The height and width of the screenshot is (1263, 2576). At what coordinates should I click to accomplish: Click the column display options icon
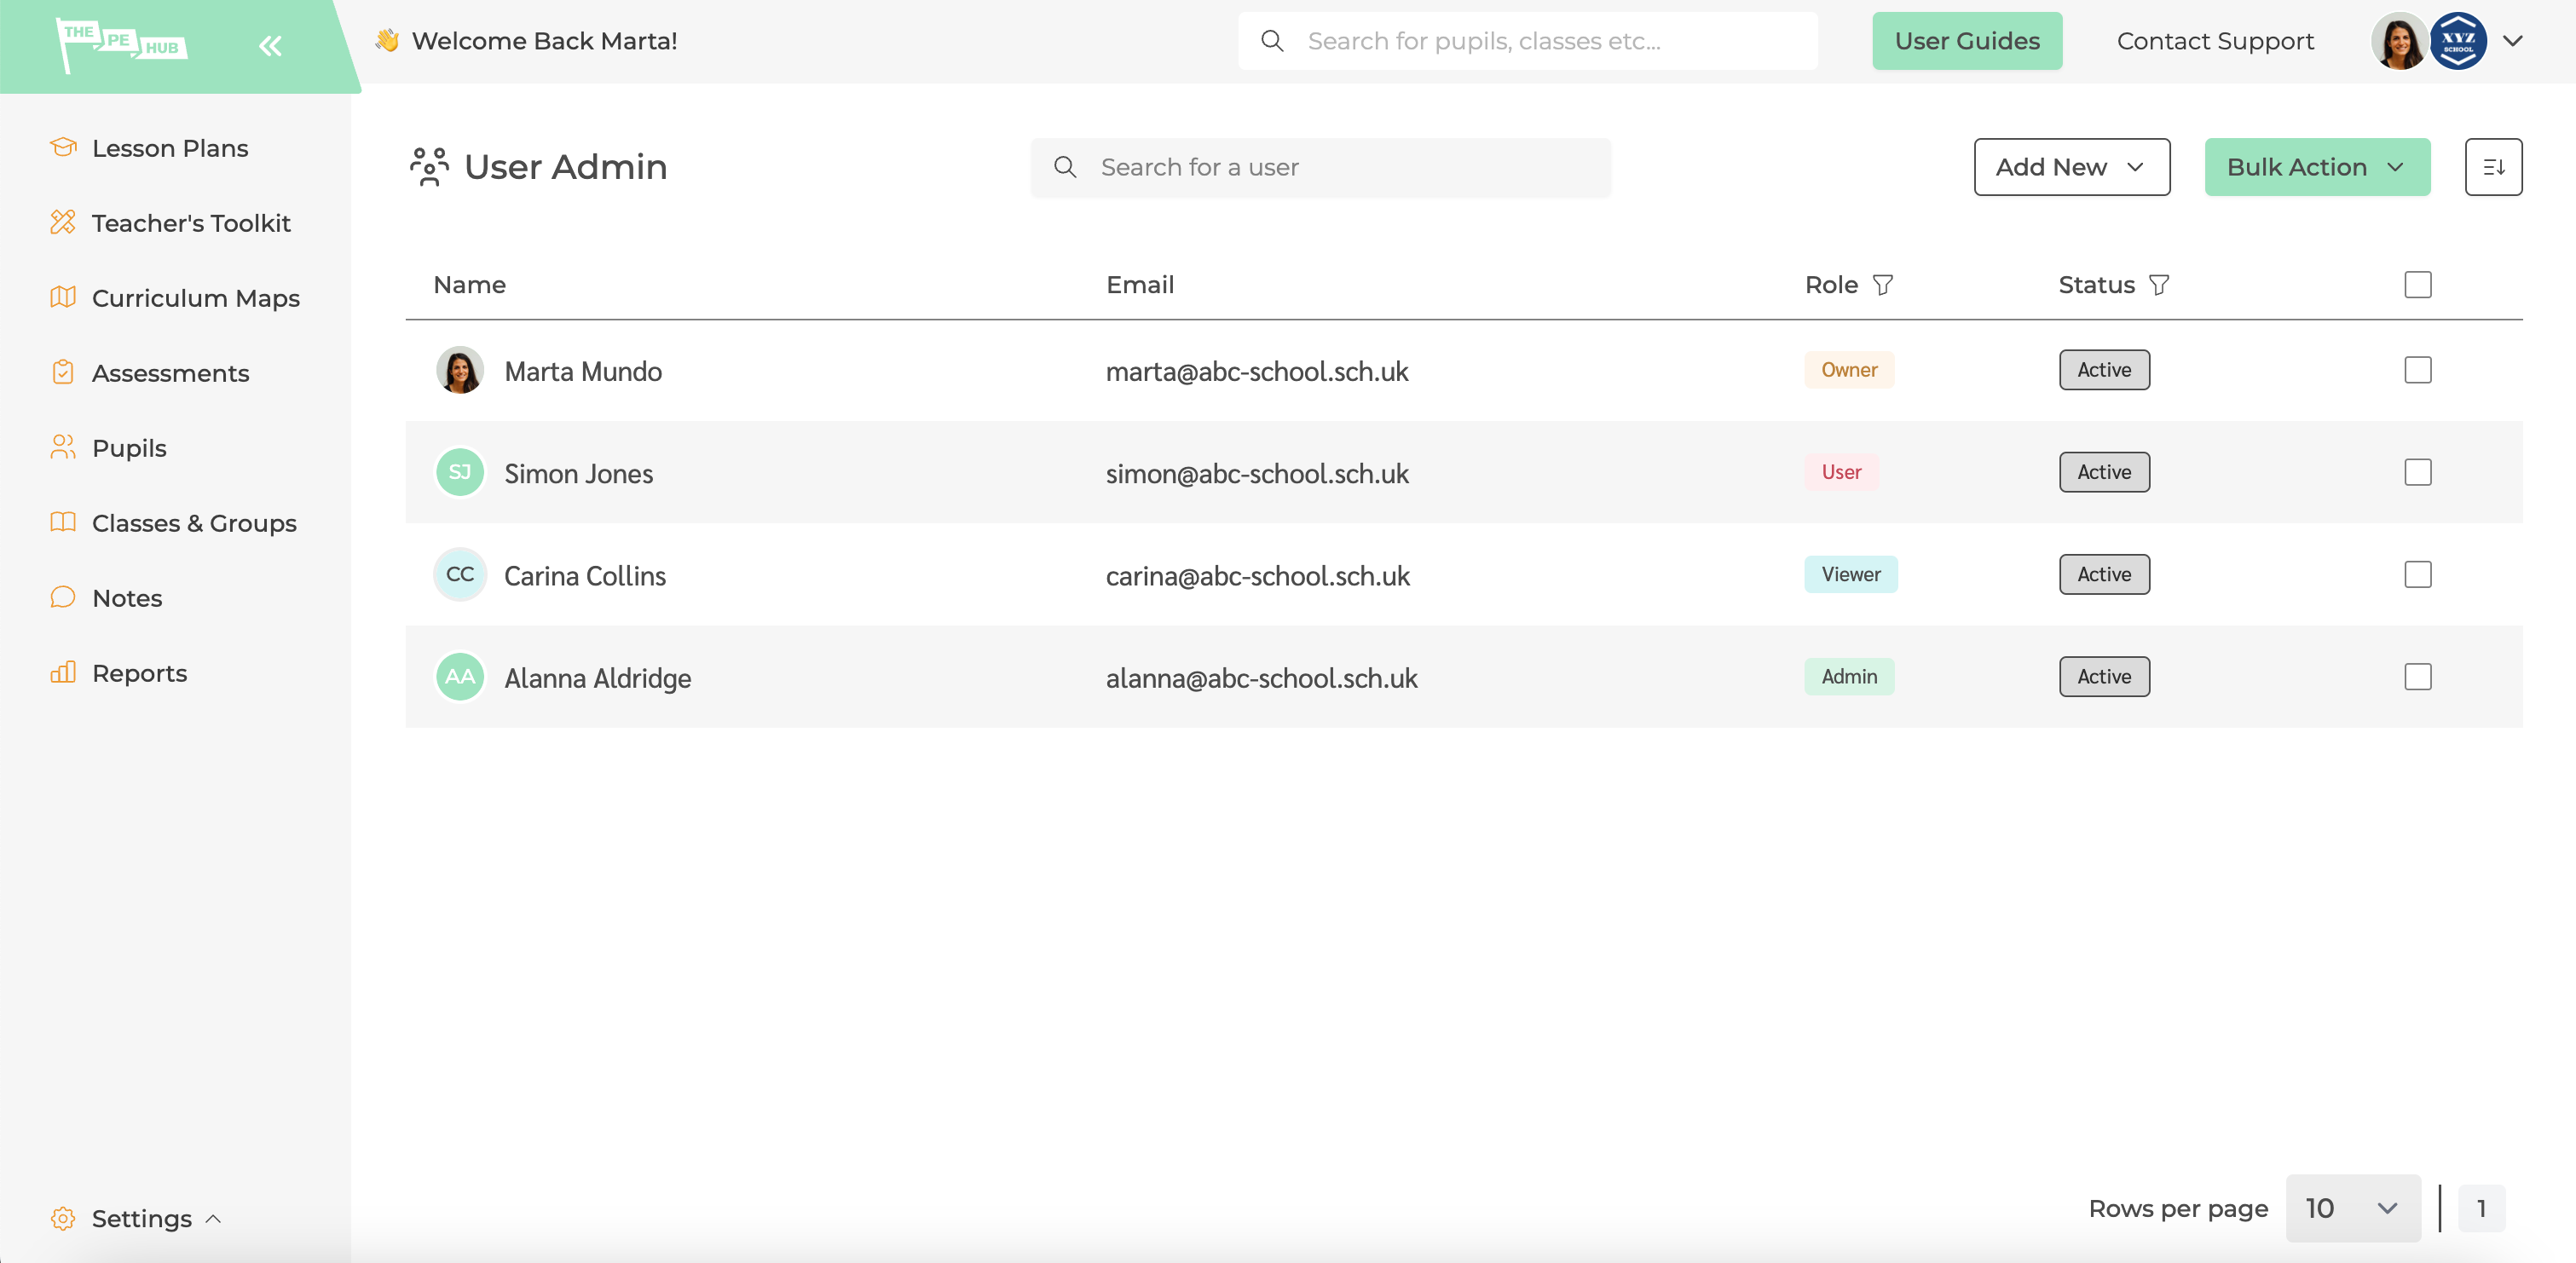[x=2492, y=166]
